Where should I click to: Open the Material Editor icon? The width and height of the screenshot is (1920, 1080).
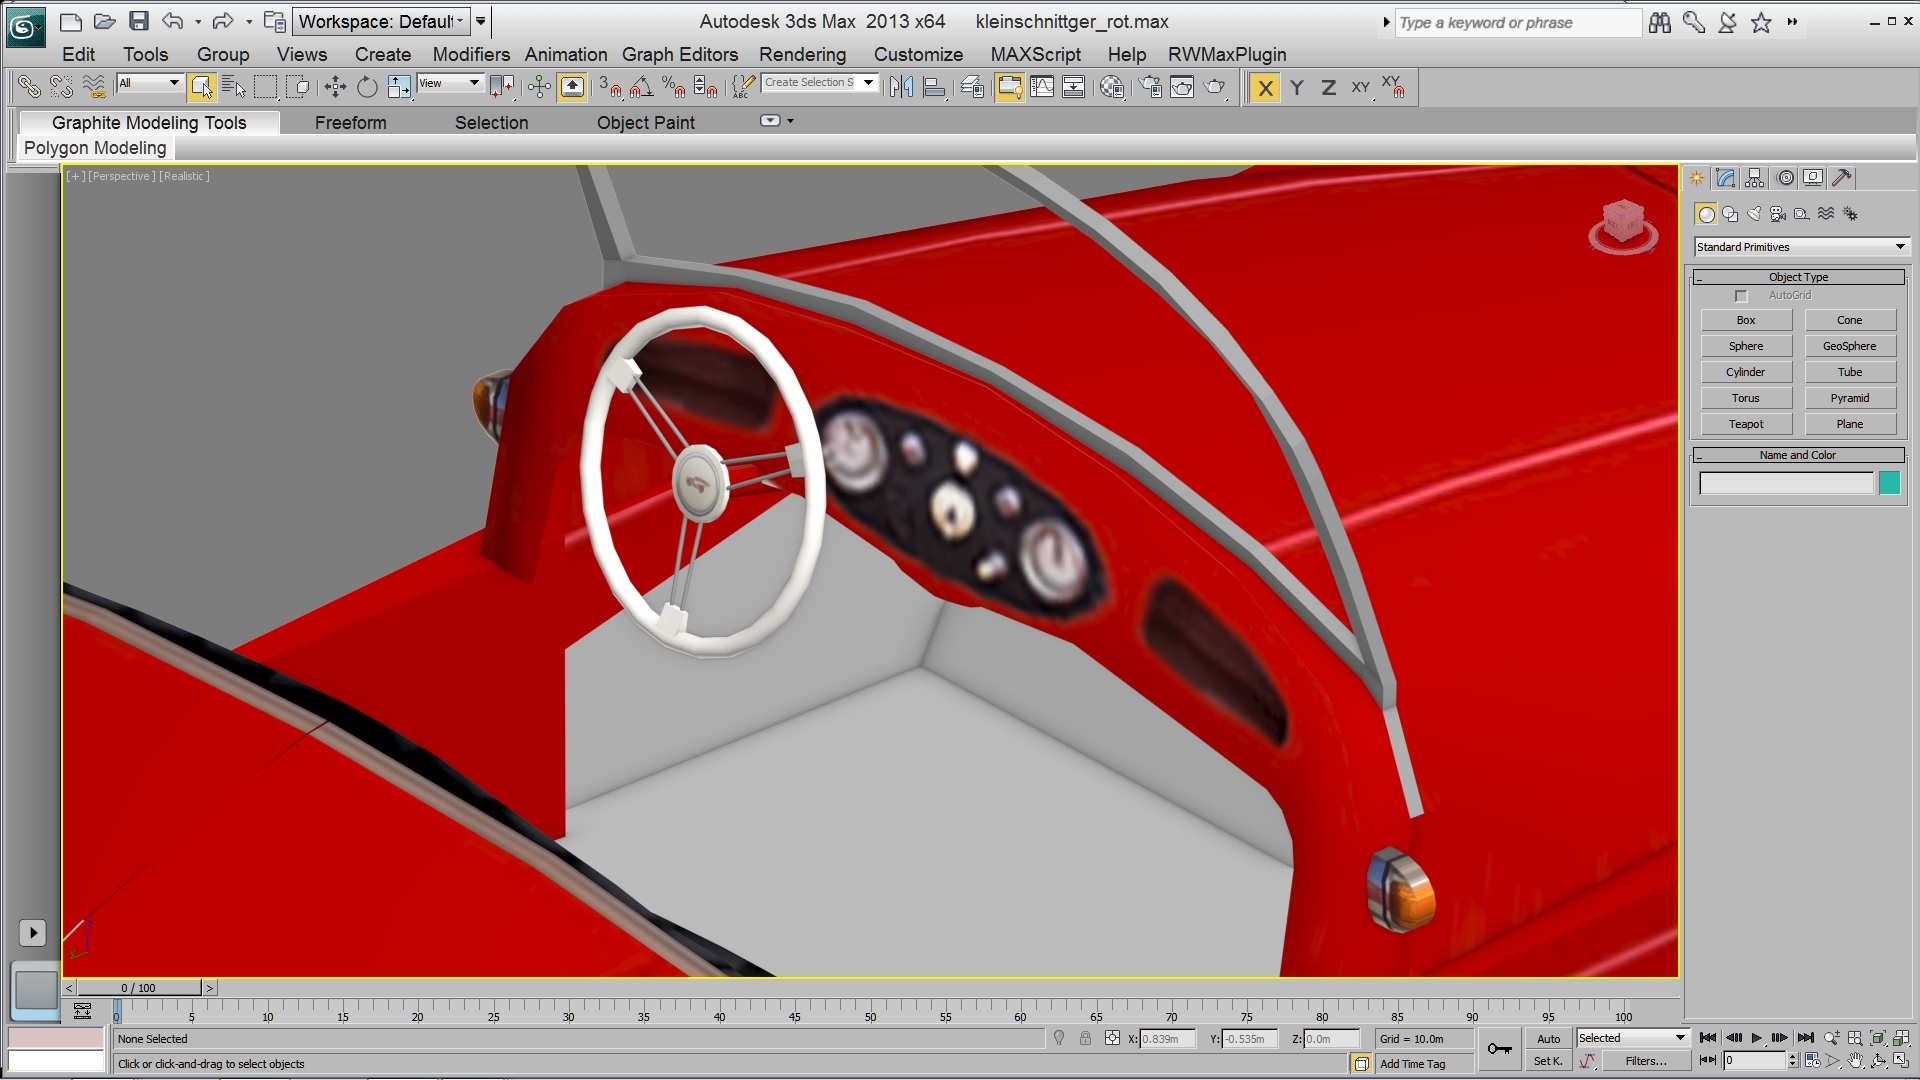click(x=1112, y=88)
